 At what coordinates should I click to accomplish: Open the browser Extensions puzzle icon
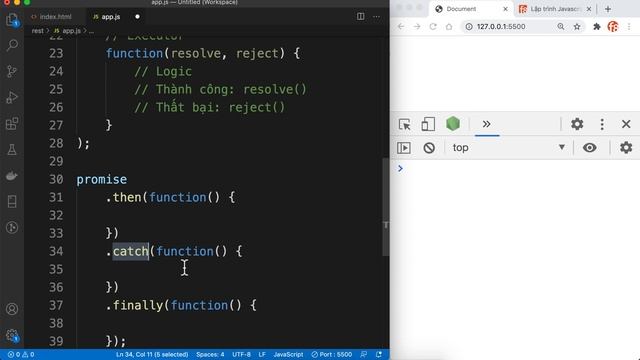click(597, 27)
